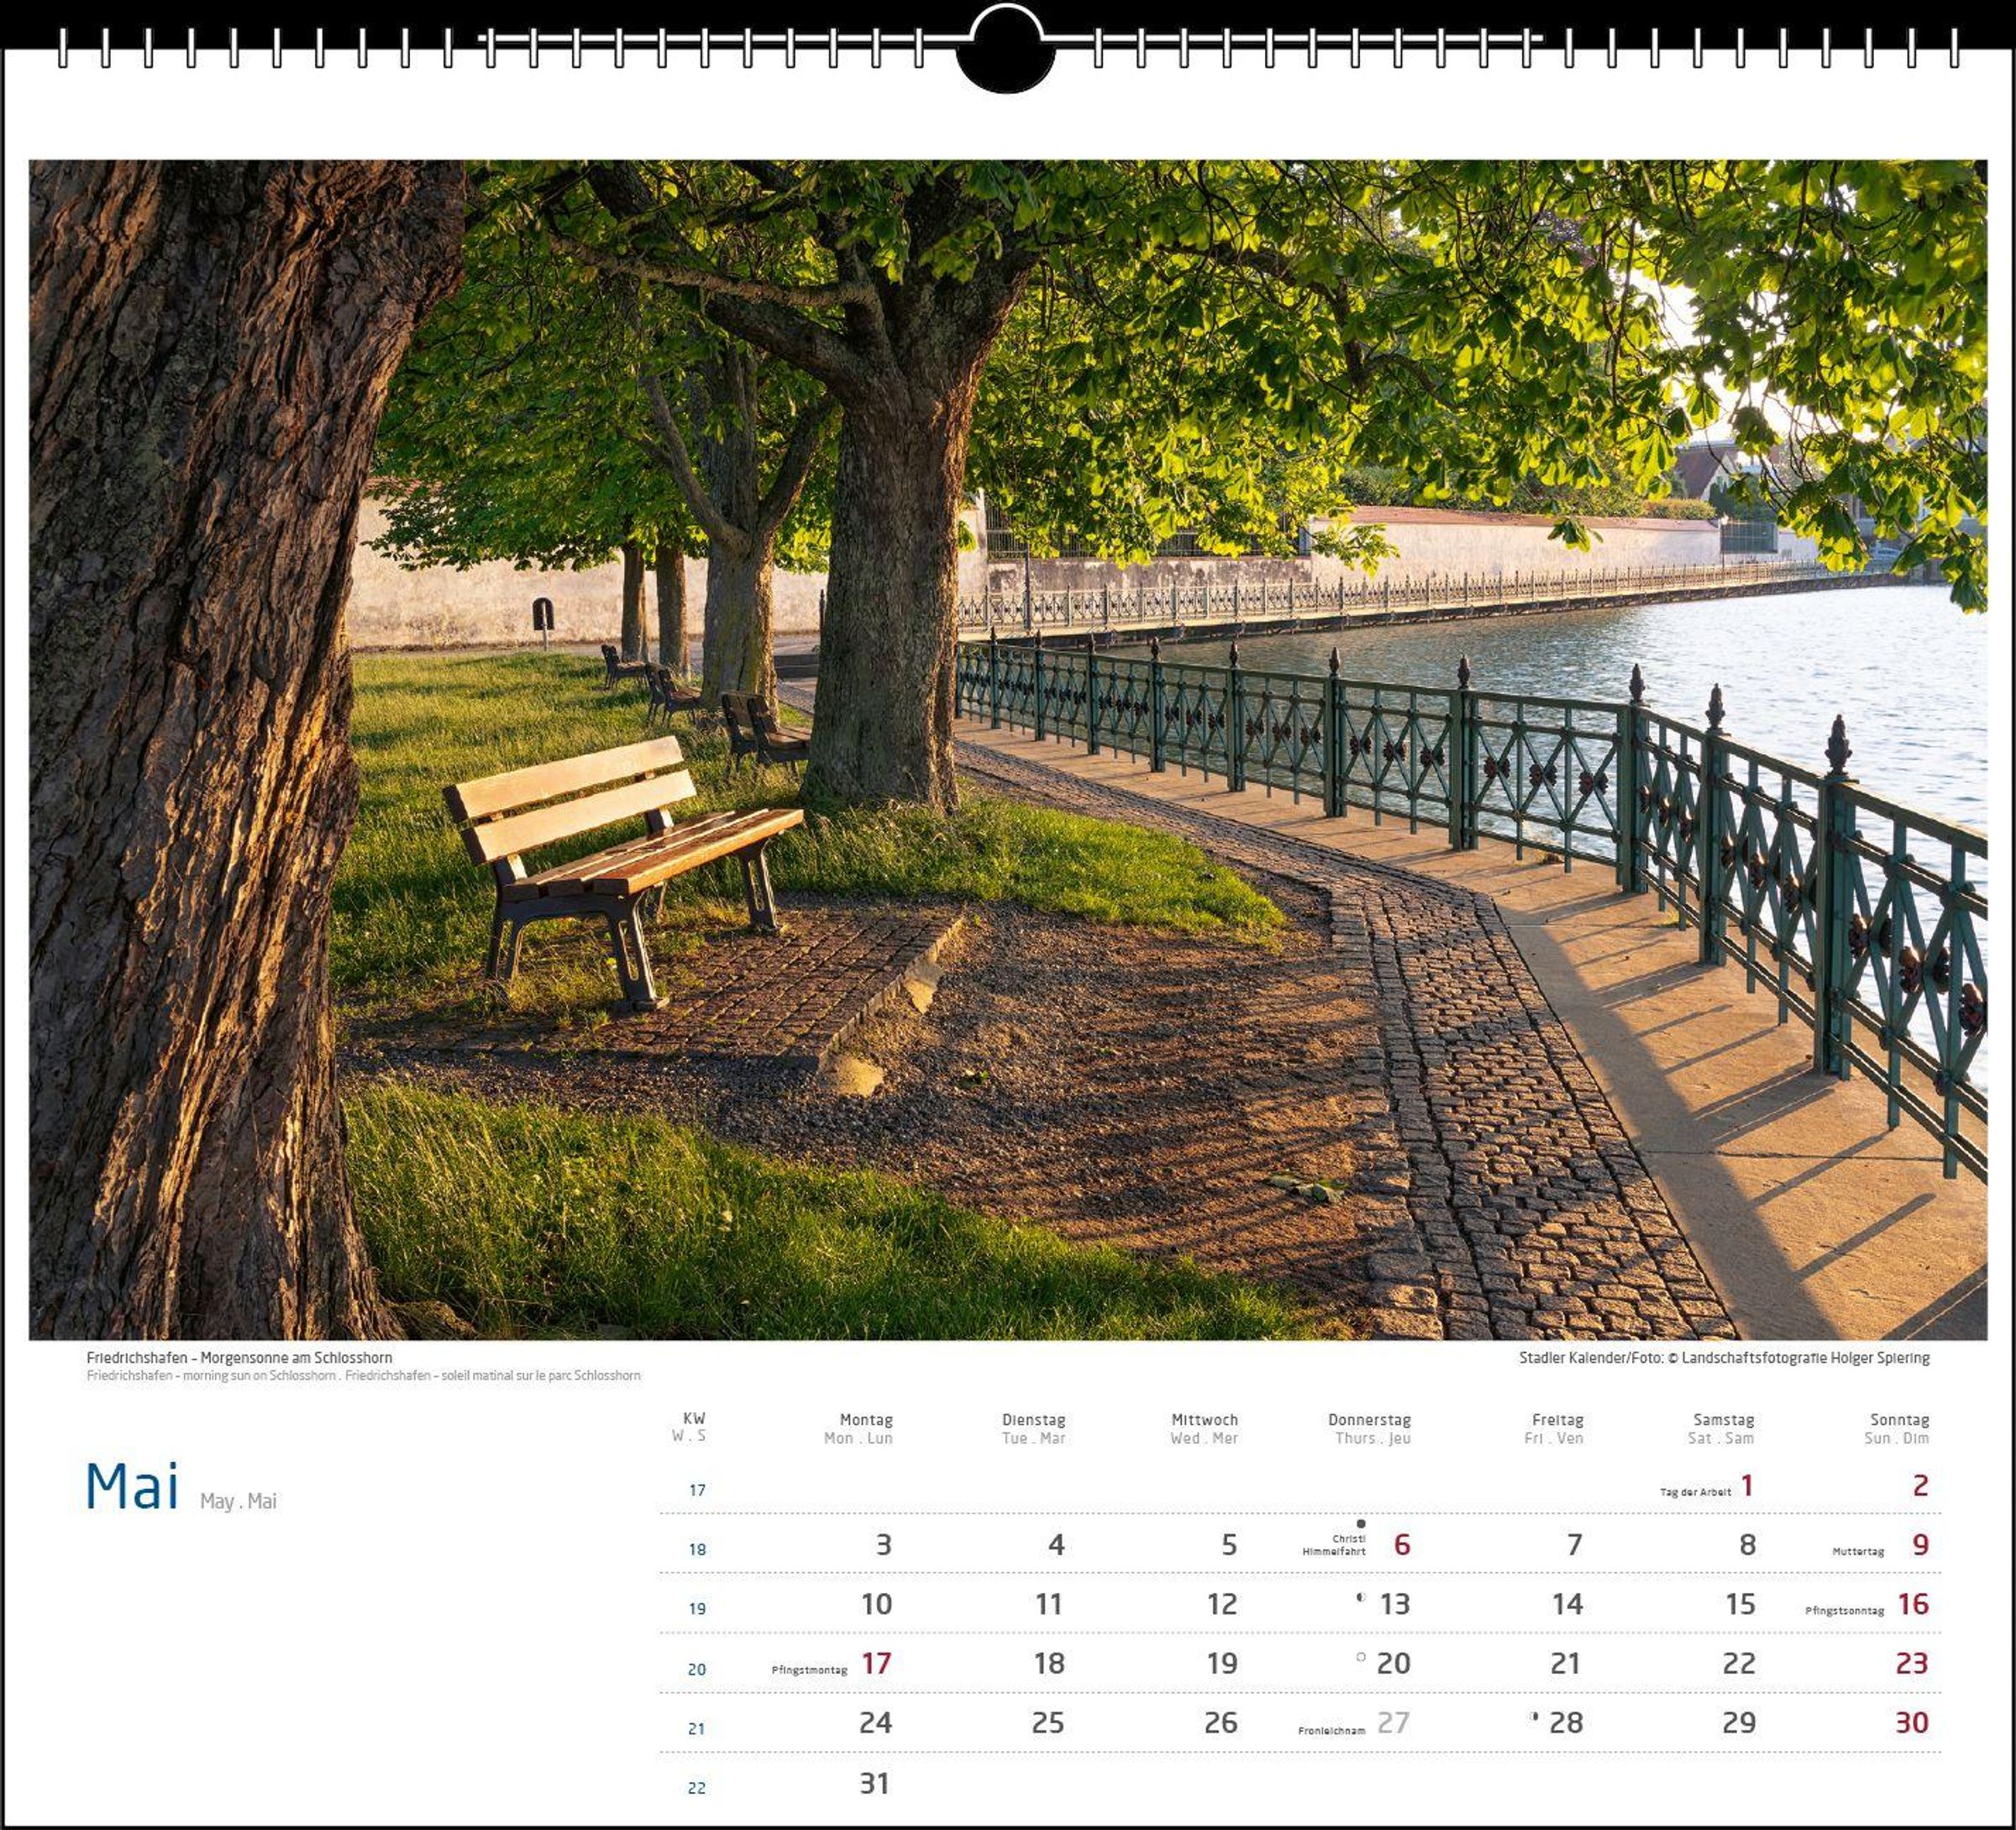Click the Tag der Arbeit label
The height and width of the screenshot is (1830, 2016).
coord(1695,1492)
